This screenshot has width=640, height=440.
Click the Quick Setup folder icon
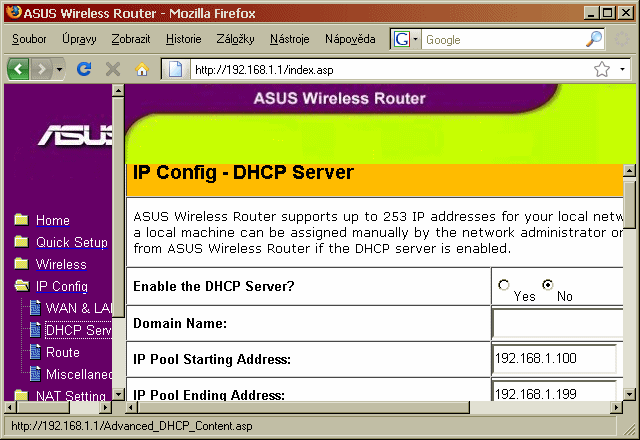coord(21,242)
